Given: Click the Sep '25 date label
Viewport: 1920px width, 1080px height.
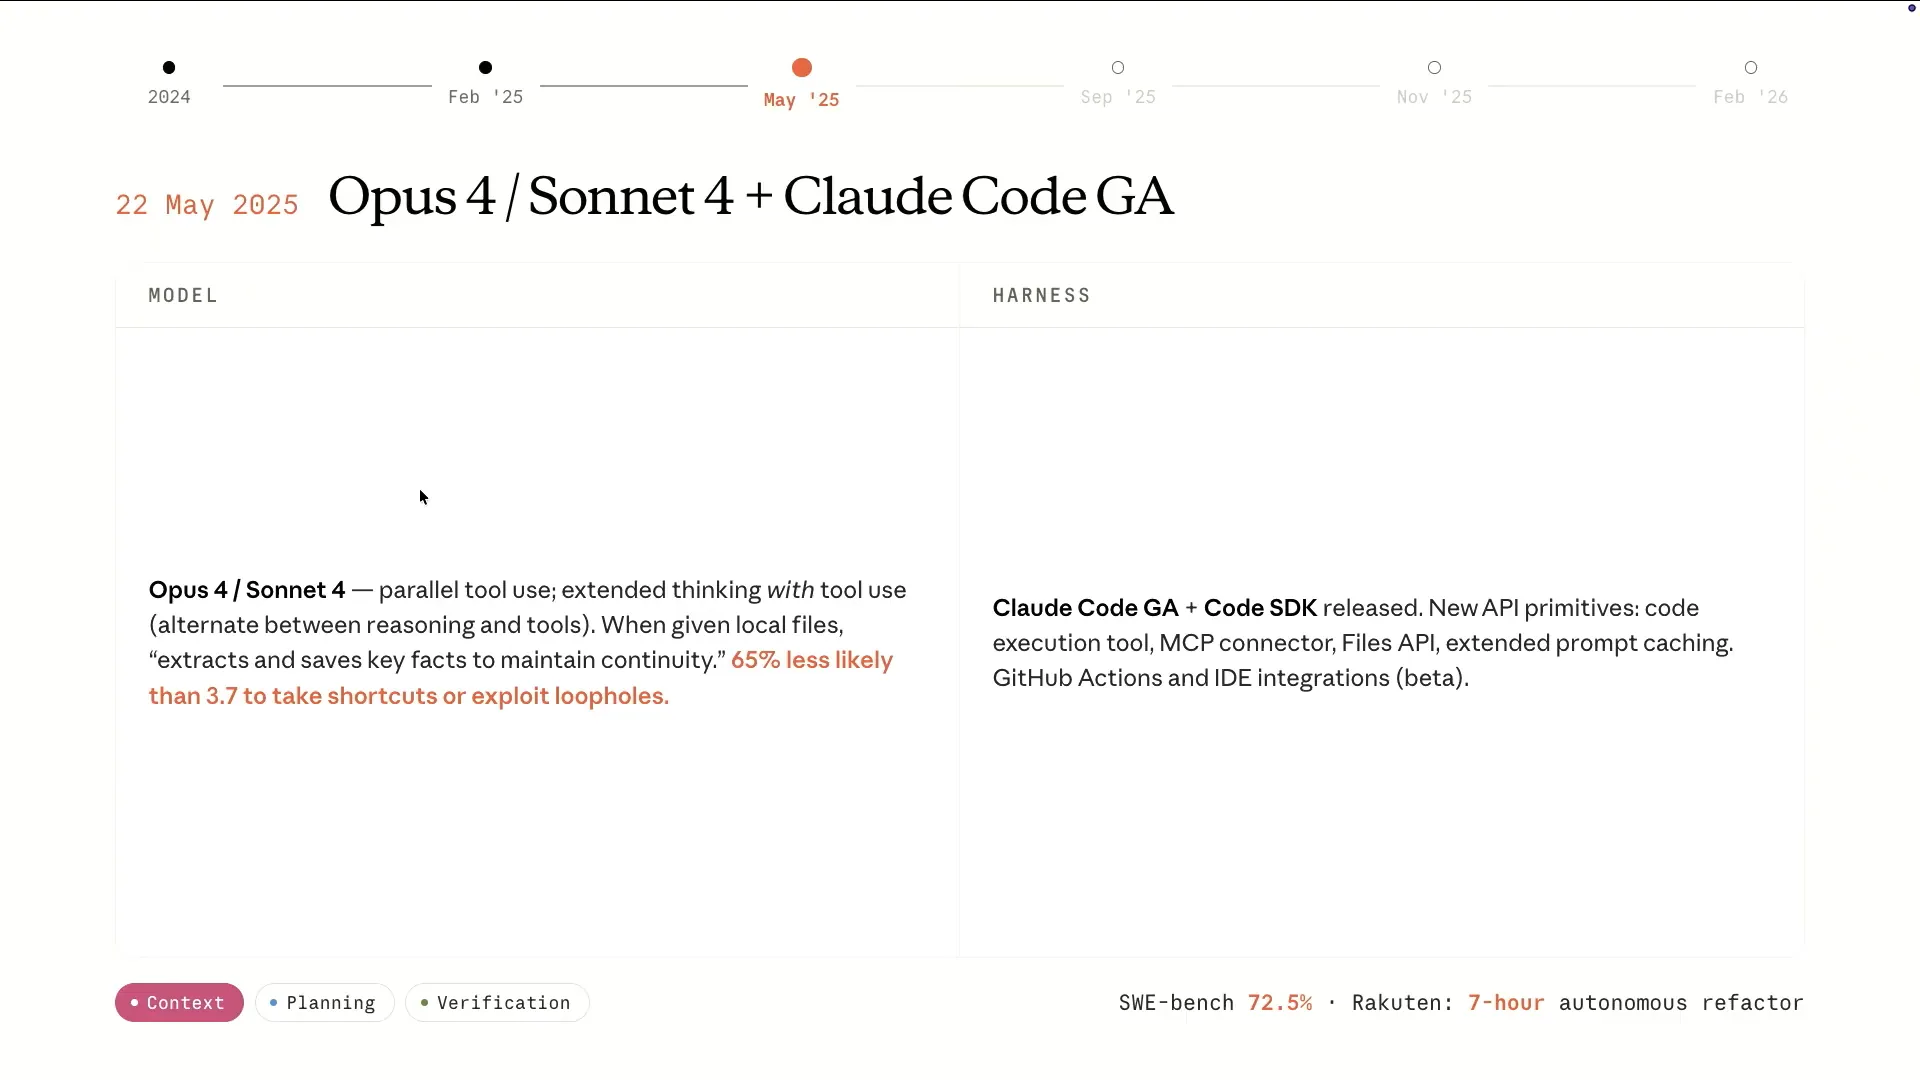Looking at the screenshot, I should tap(1118, 97).
